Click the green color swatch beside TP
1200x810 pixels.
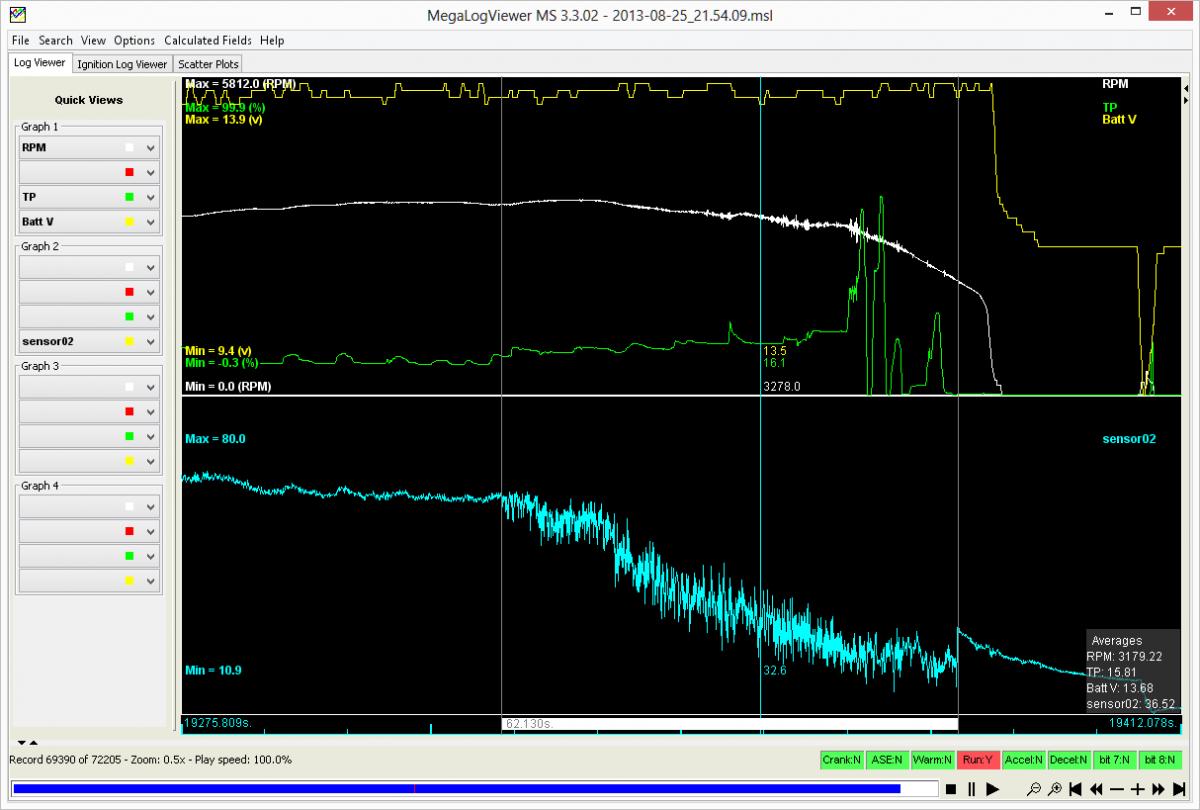(x=129, y=197)
